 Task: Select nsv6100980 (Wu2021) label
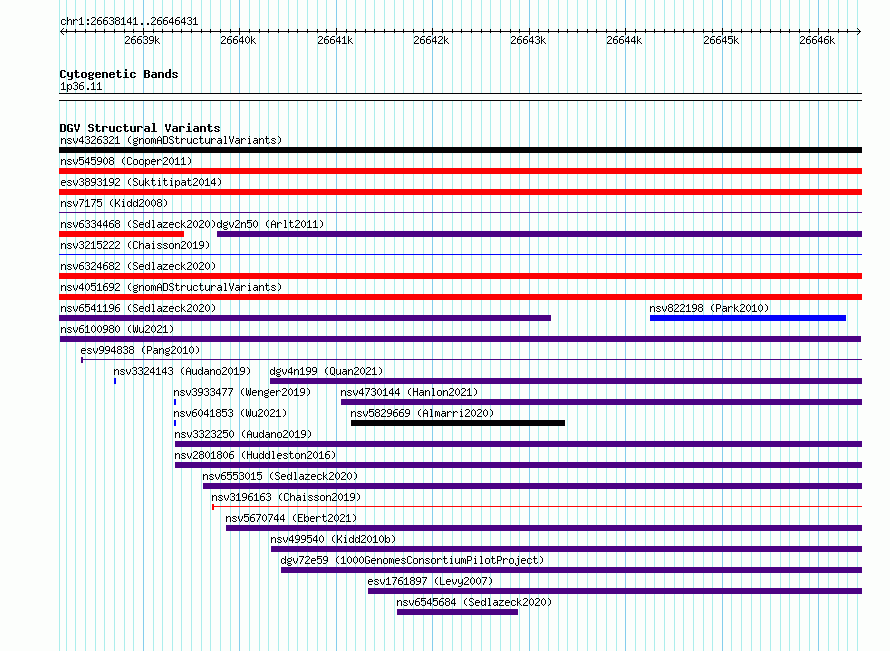(x=117, y=329)
